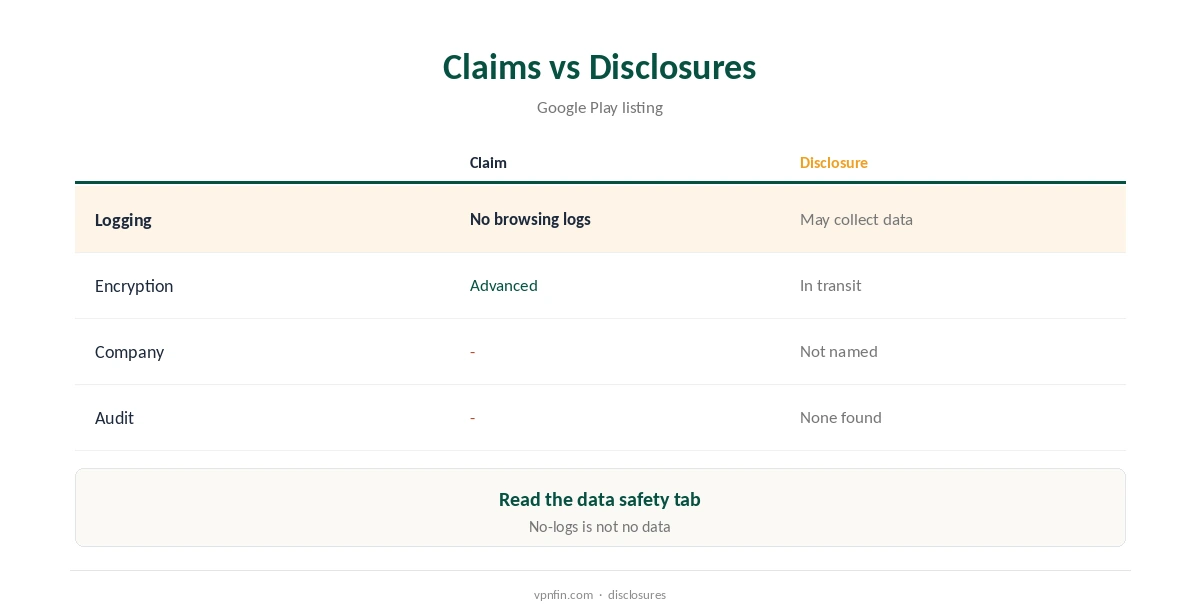Click the 'No browsing logs' cell
The image size is (1200, 614).
530,219
